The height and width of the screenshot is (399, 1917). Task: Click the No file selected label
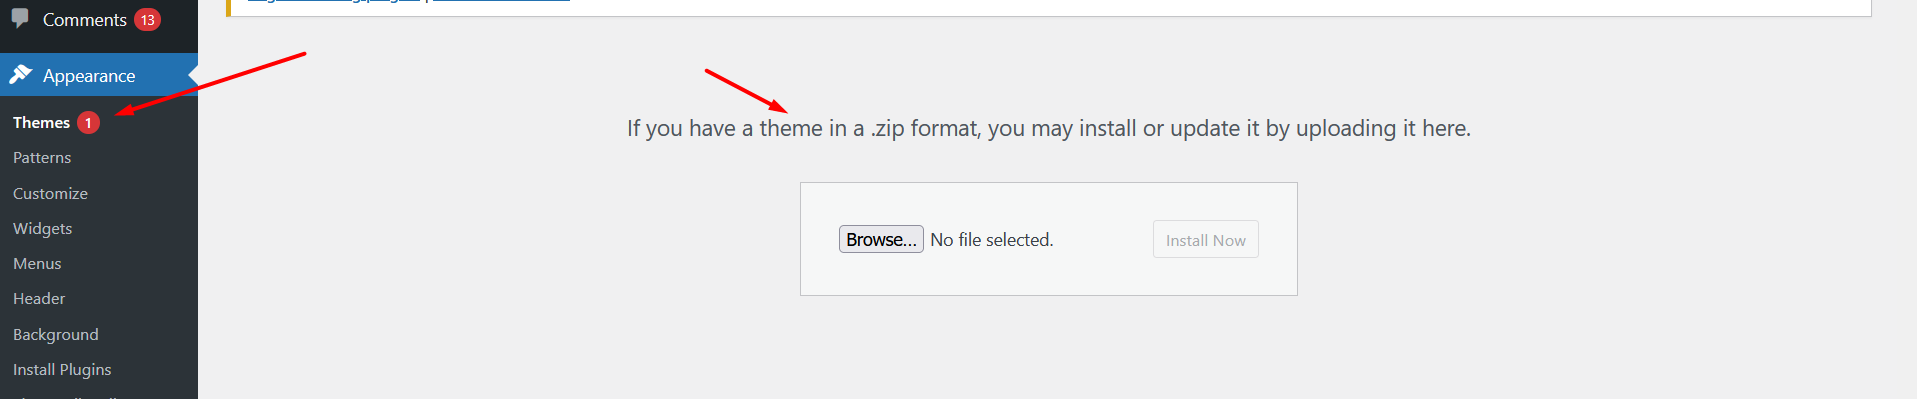(992, 240)
